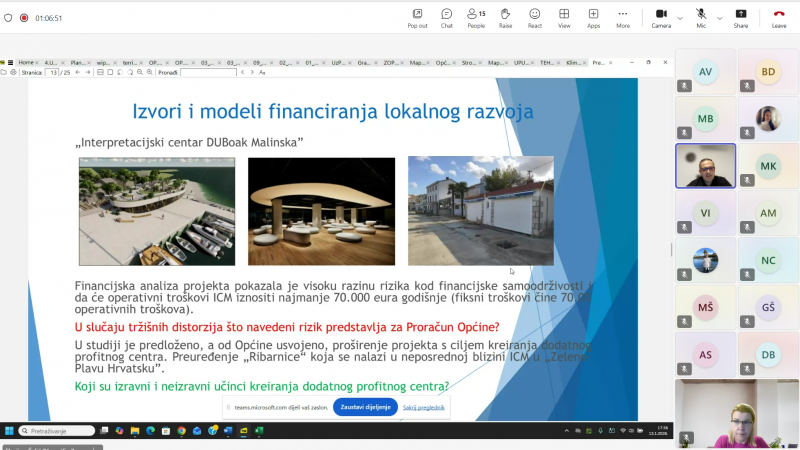Screen dimensions: 800x450
Task: Click the Share screen icon
Action: (740, 17)
